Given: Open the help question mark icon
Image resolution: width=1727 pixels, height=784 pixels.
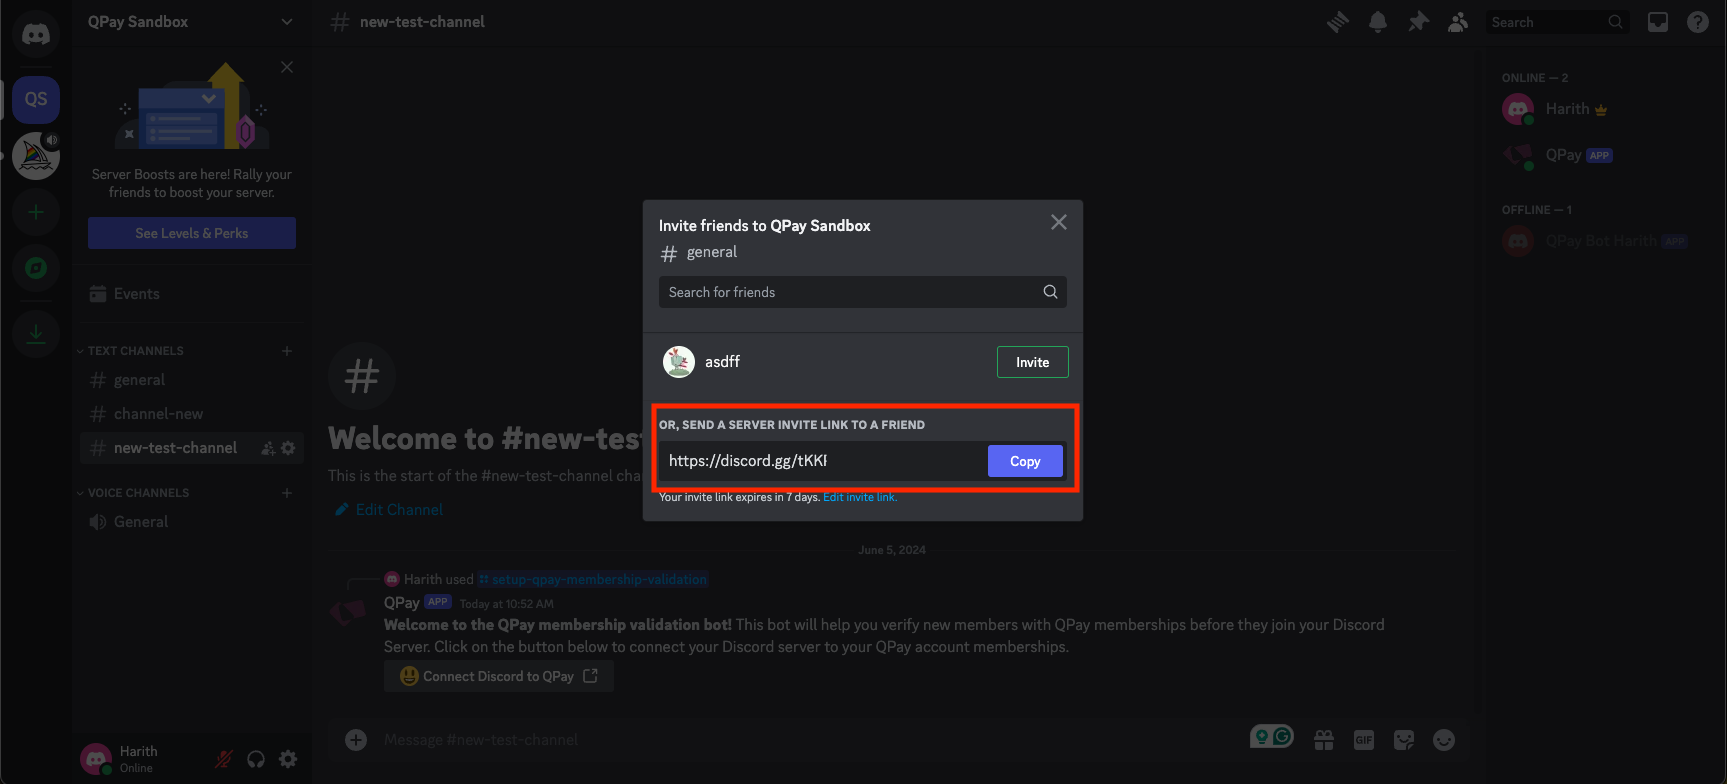Looking at the screenshot, I should 1698,22.
